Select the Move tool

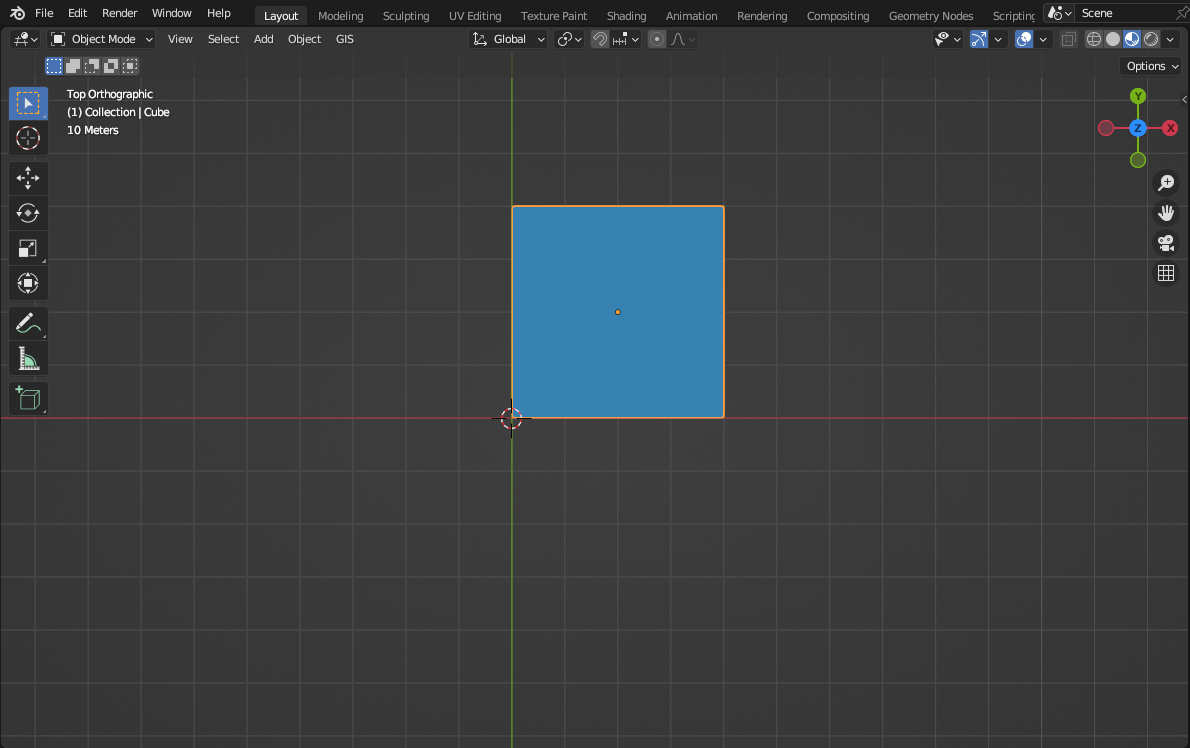point(28,178)
